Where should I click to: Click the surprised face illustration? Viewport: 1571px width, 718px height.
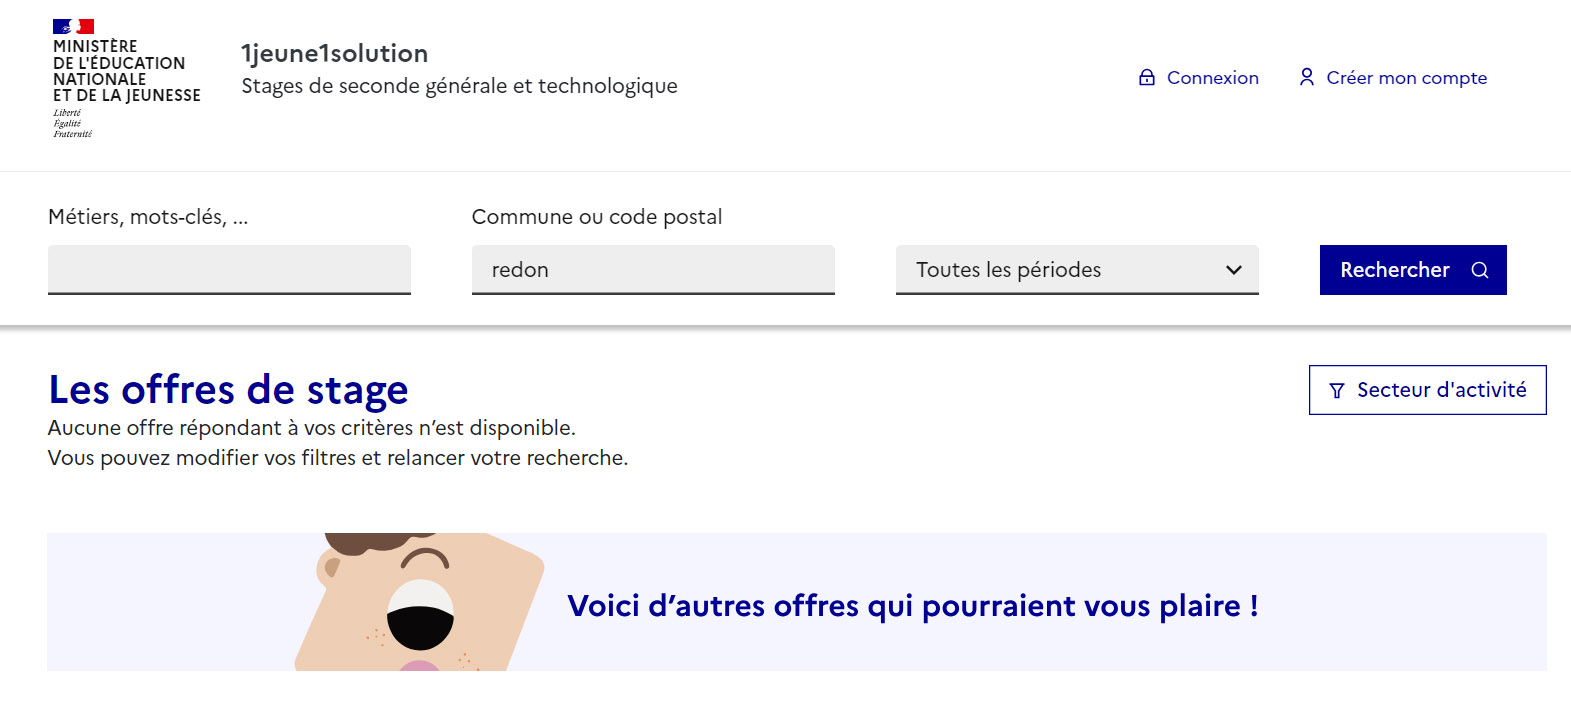point(420,602)
